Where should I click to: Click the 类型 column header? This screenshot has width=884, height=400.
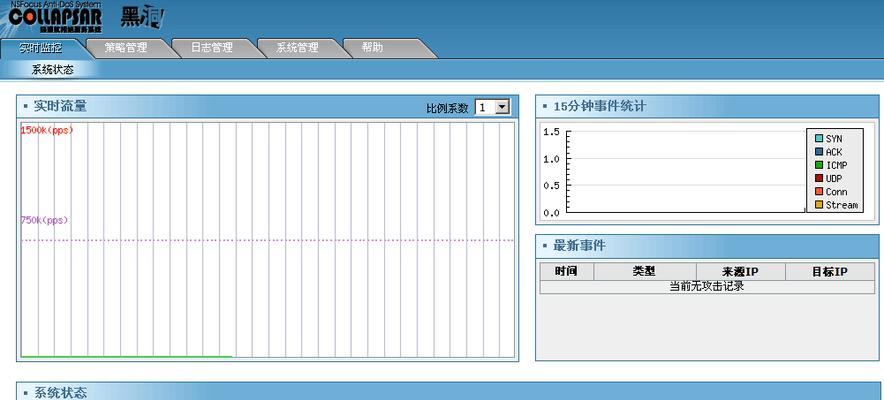click(x=644, y=272)
